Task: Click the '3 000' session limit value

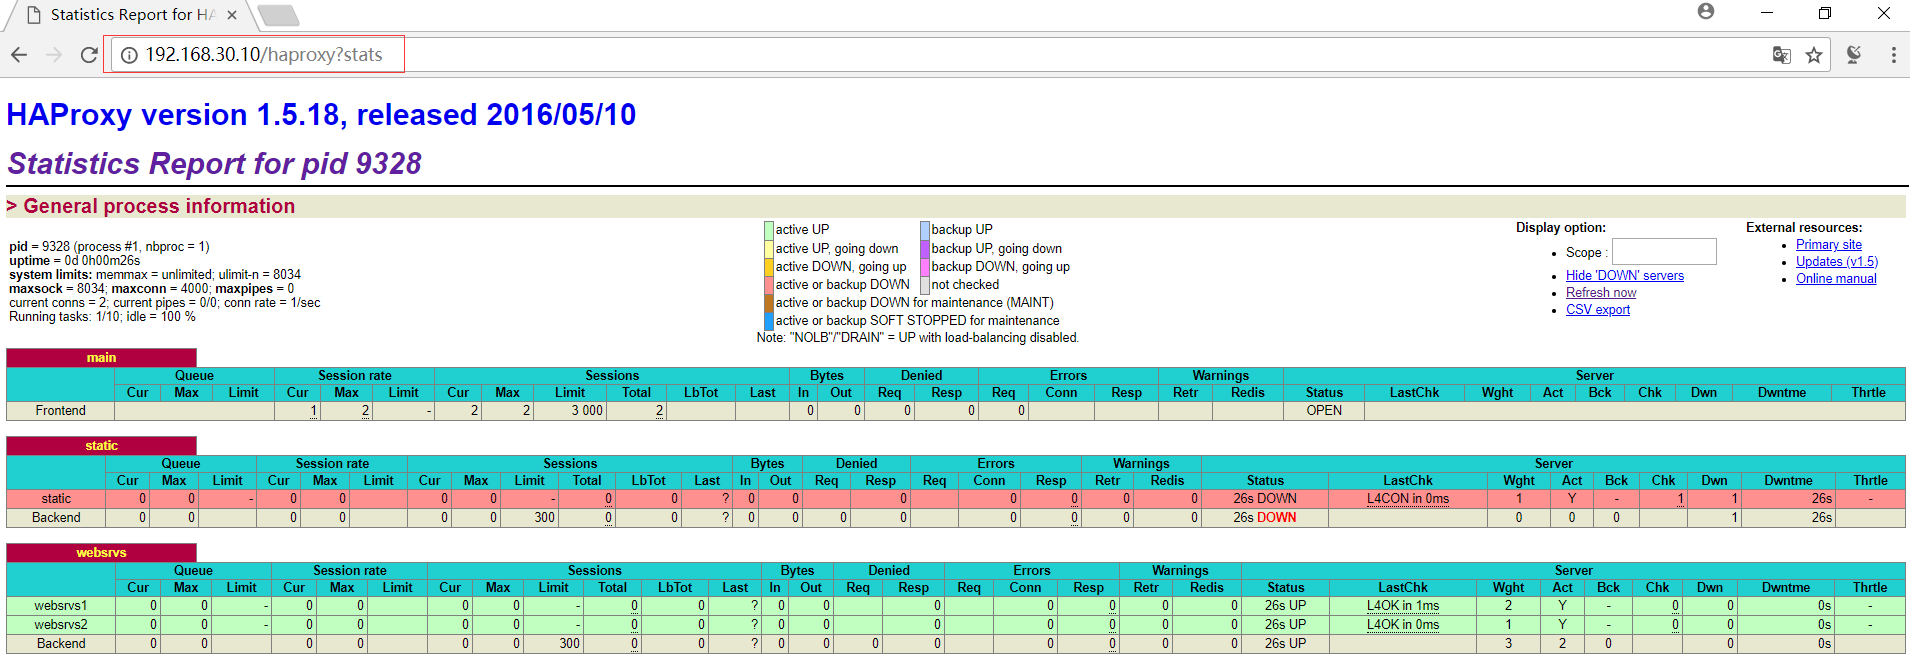Action: 587,411
